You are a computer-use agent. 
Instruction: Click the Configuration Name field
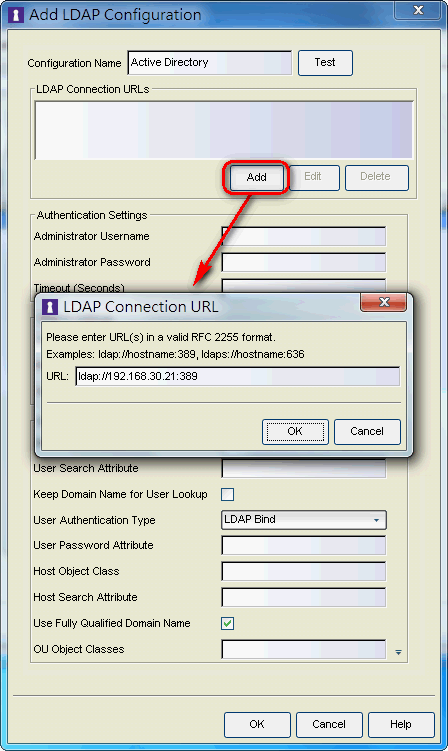[x=210, y=63]
